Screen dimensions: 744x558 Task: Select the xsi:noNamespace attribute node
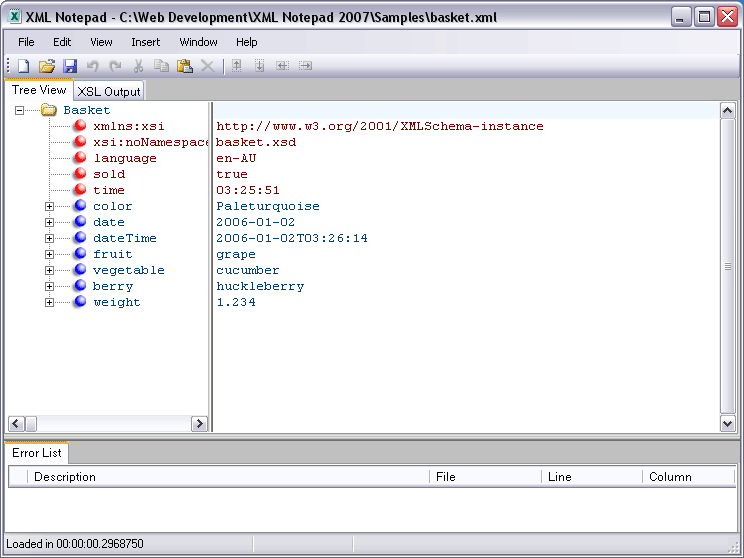coord(150,142)
